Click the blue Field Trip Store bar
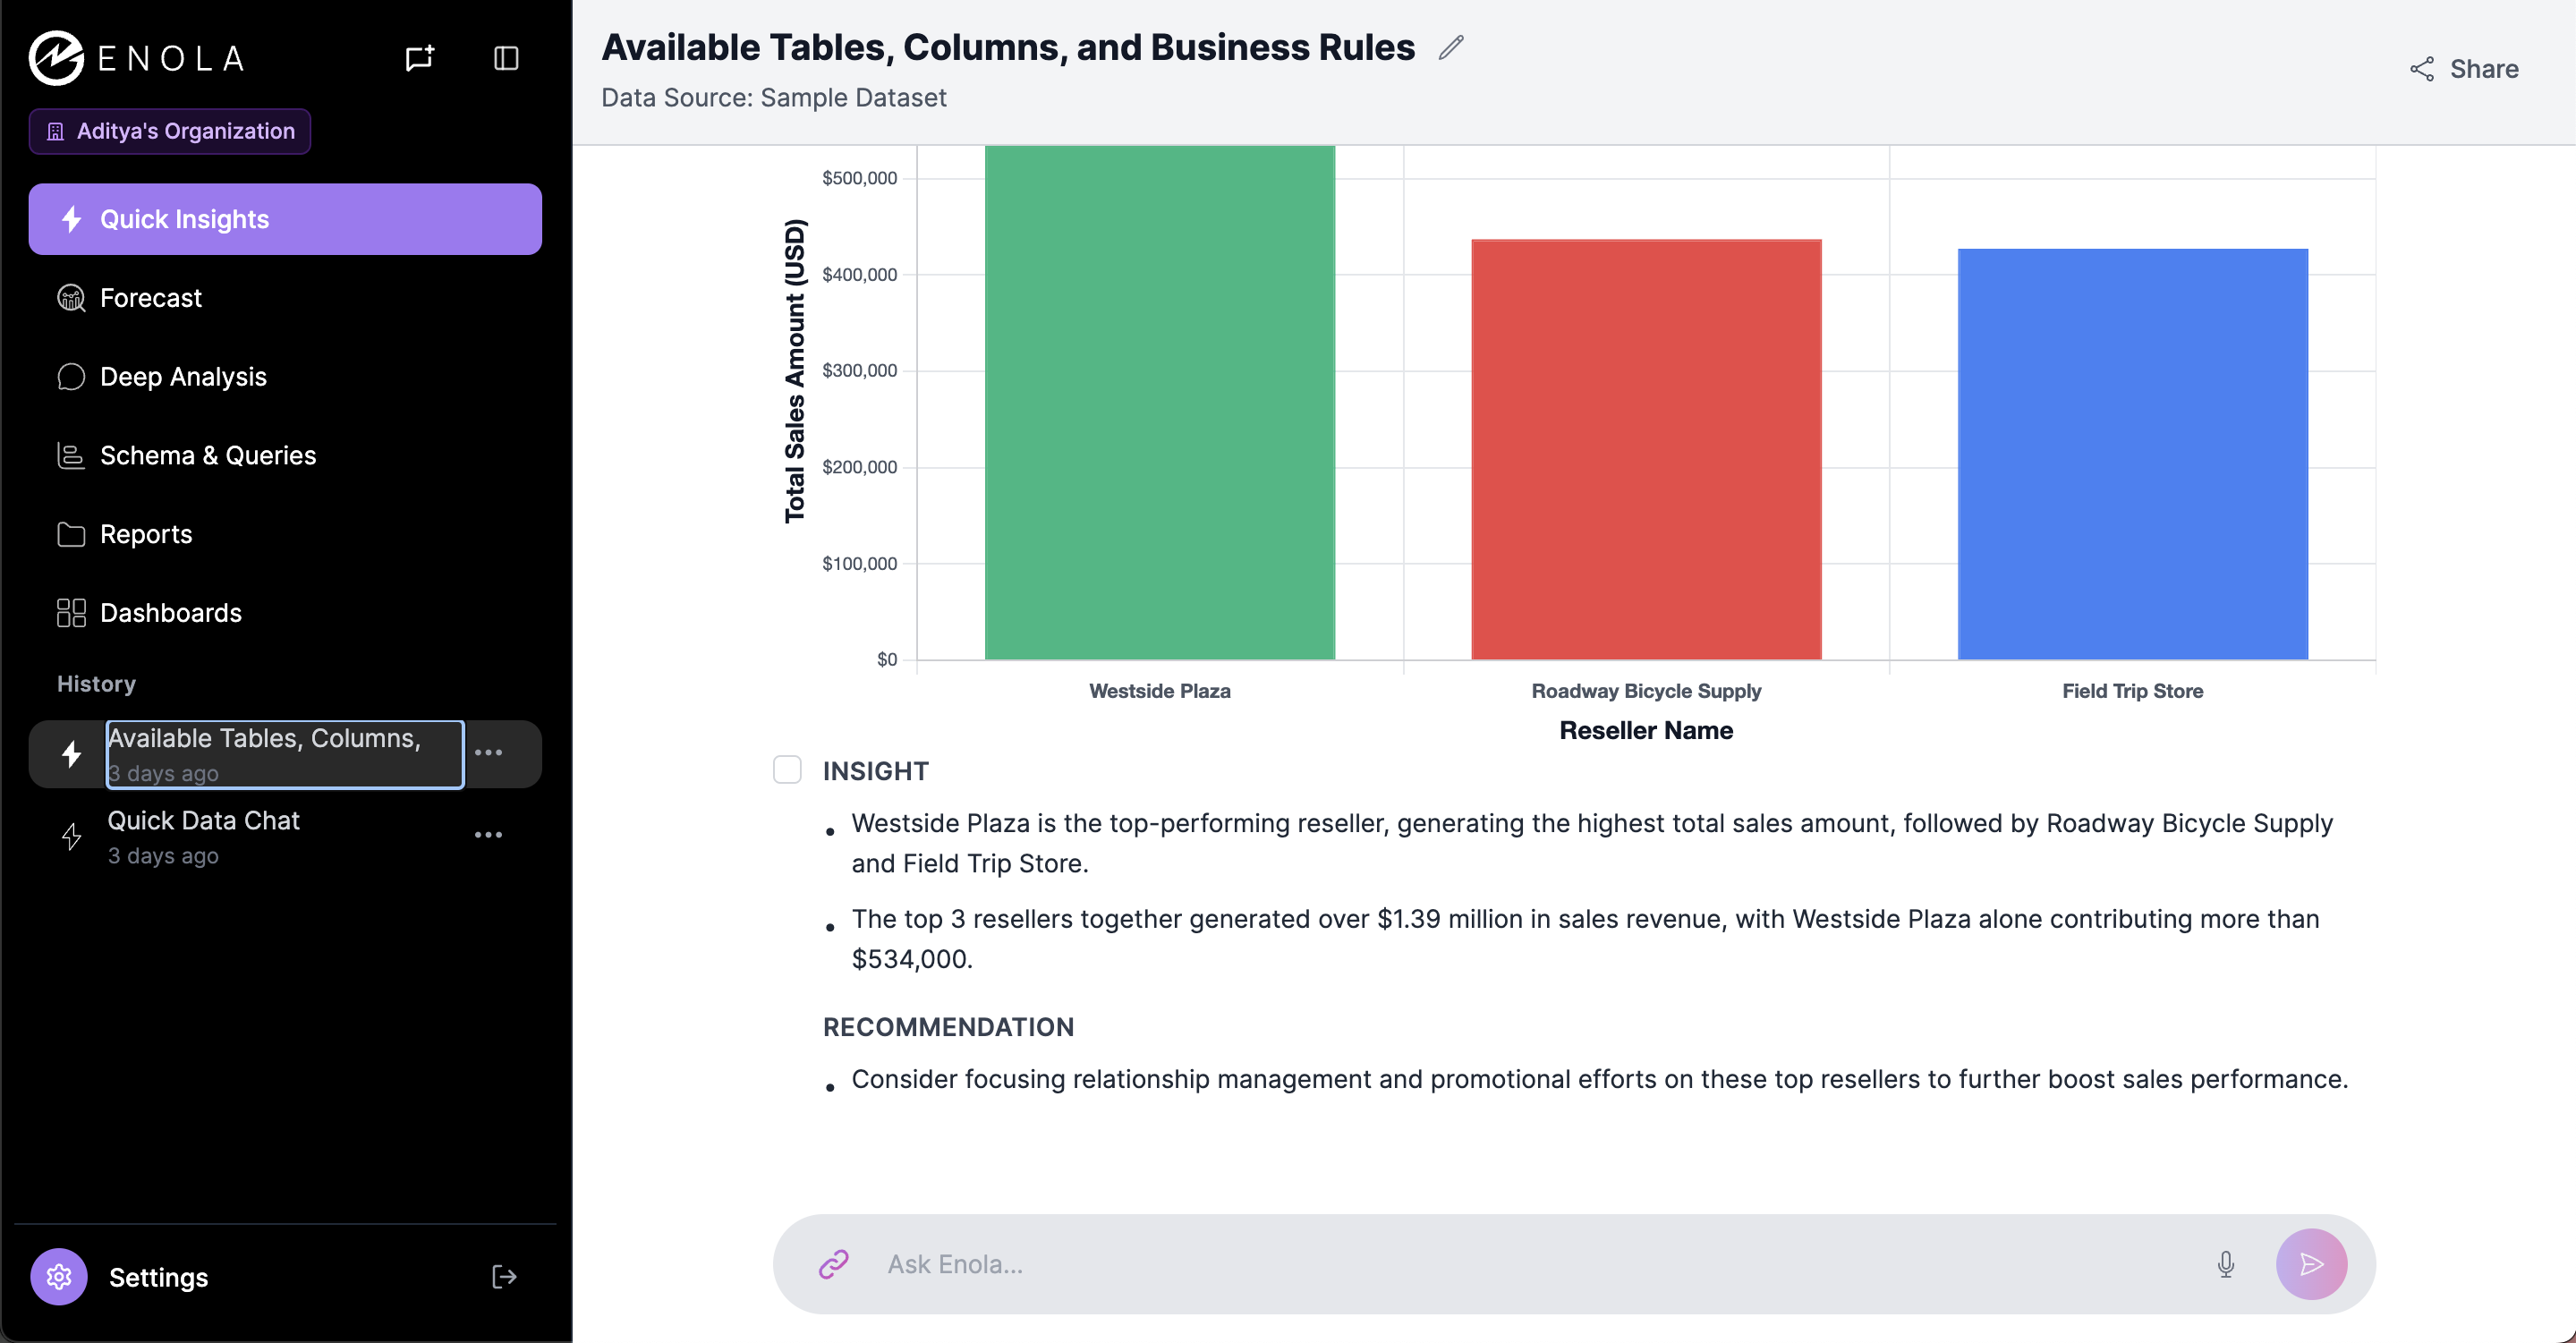This screenshot has height=1343, width=2576. pyautogui.click(x=2133, y=454)
